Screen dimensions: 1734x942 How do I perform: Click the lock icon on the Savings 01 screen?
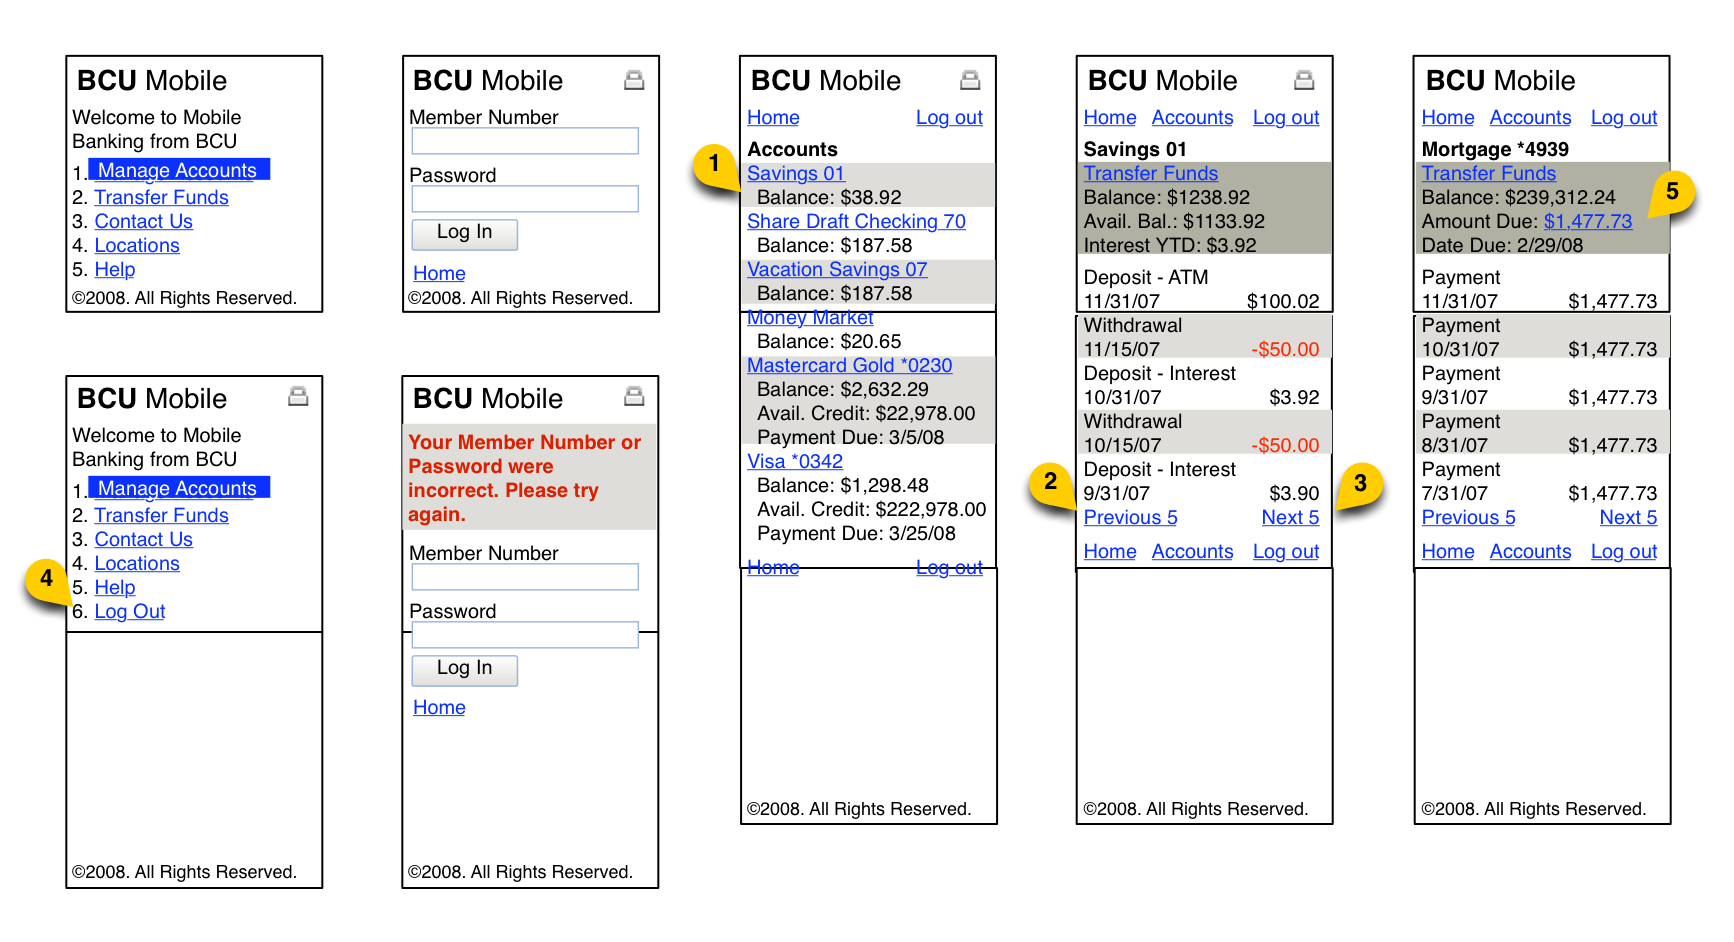pyautogui.click(x=1304, y=80)
